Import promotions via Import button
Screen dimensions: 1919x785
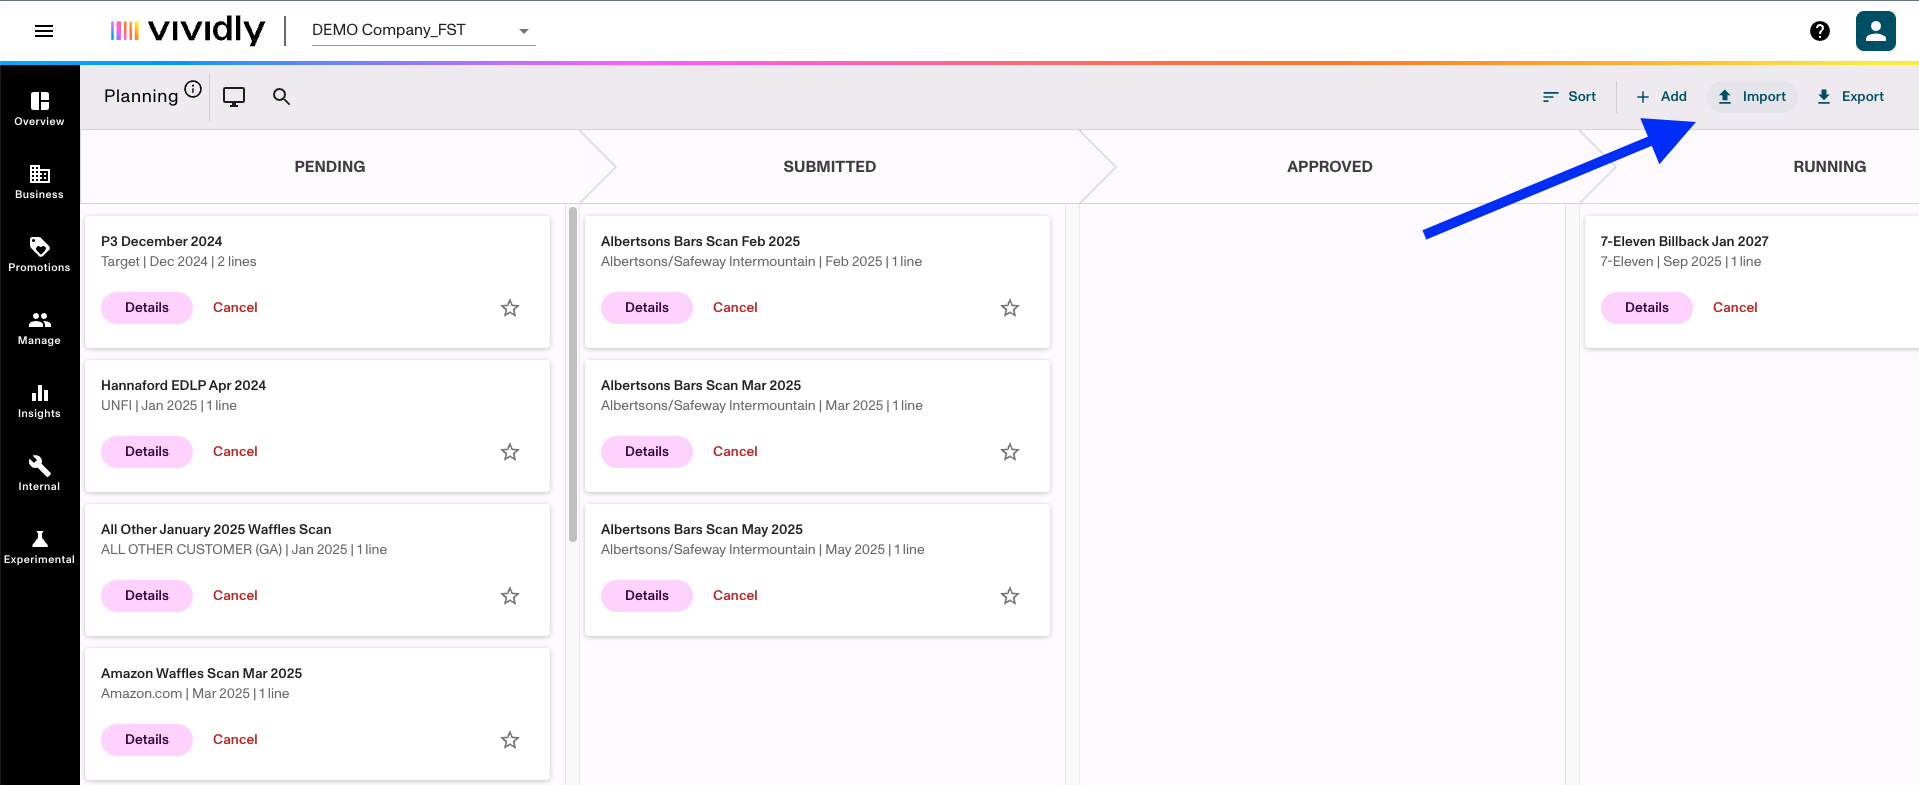(1752, 97)
